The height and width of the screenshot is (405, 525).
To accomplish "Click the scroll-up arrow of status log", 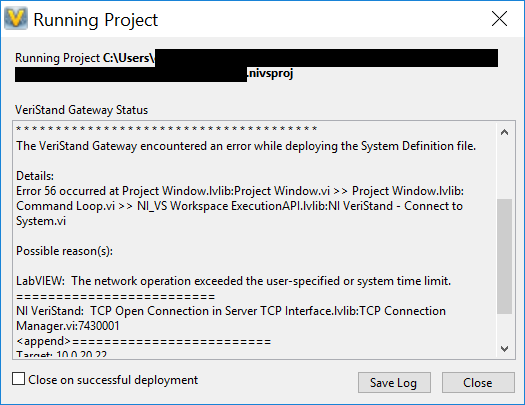I will 505,133.
